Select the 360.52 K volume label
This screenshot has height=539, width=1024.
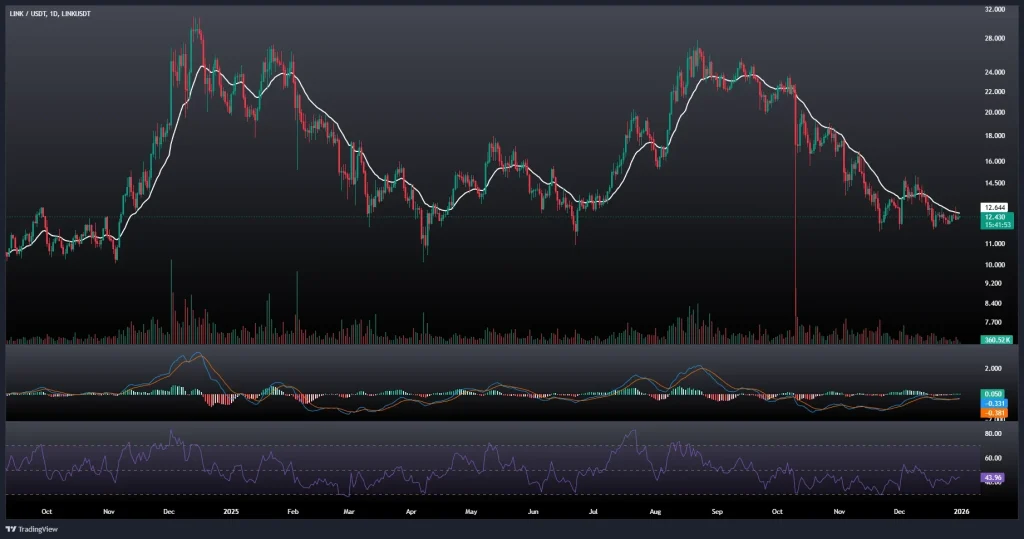tap(996, 340)
